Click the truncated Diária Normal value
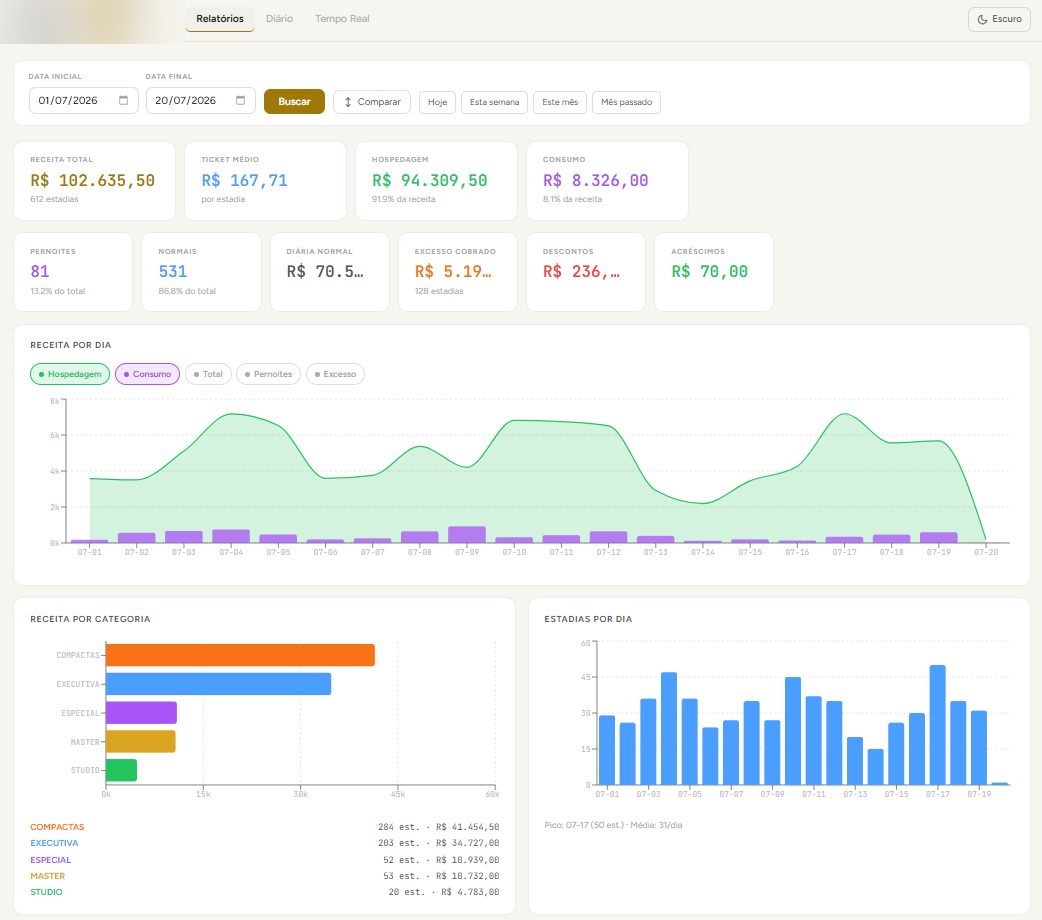The image size is (1042, 920). (325, 271)
